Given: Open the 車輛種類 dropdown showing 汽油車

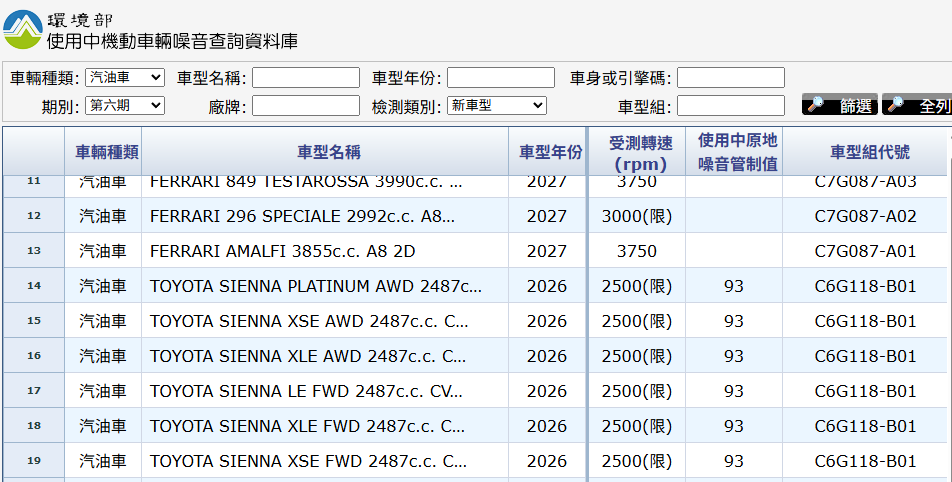Looking at the screenshot, I should [x=124, y=77].
